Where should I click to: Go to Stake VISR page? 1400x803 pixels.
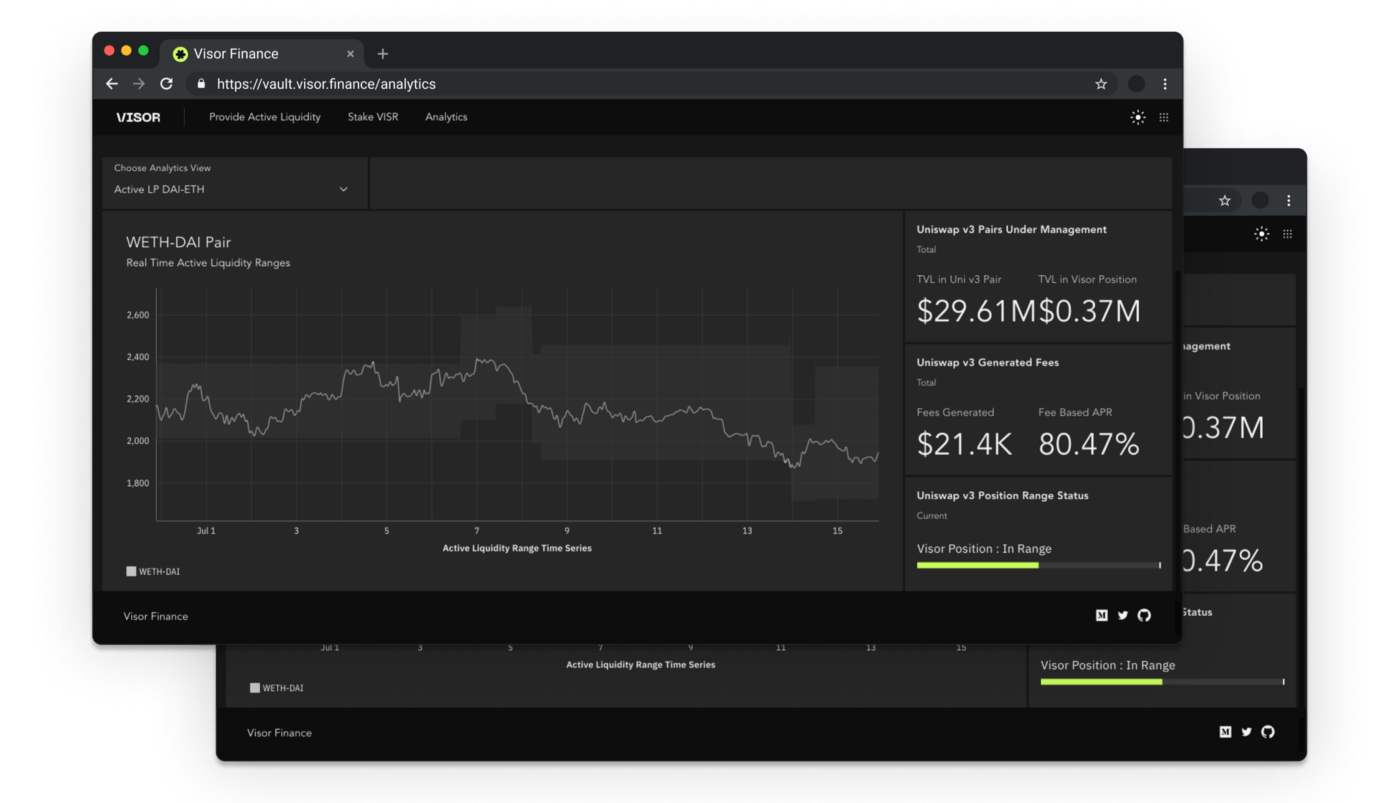pyautogui.click(x=373, y=117)
